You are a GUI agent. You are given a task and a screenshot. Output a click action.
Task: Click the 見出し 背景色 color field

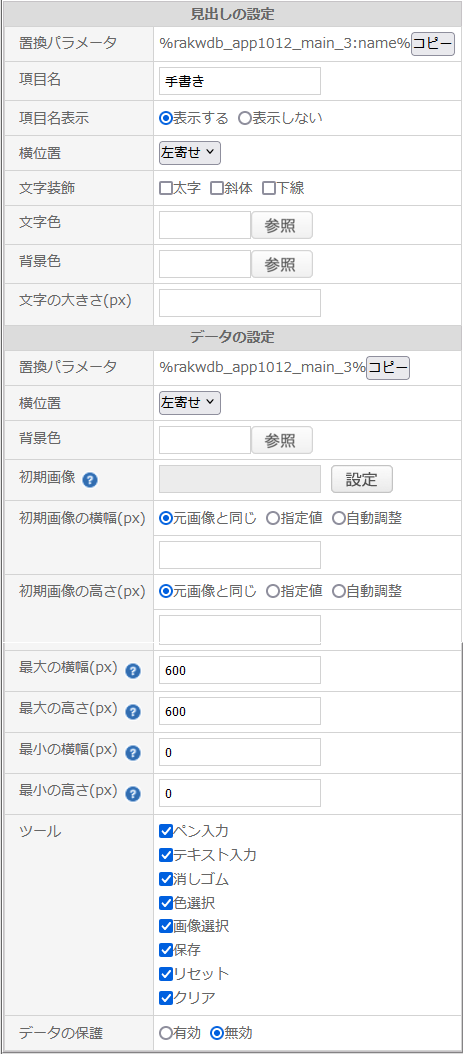[205, 264]
